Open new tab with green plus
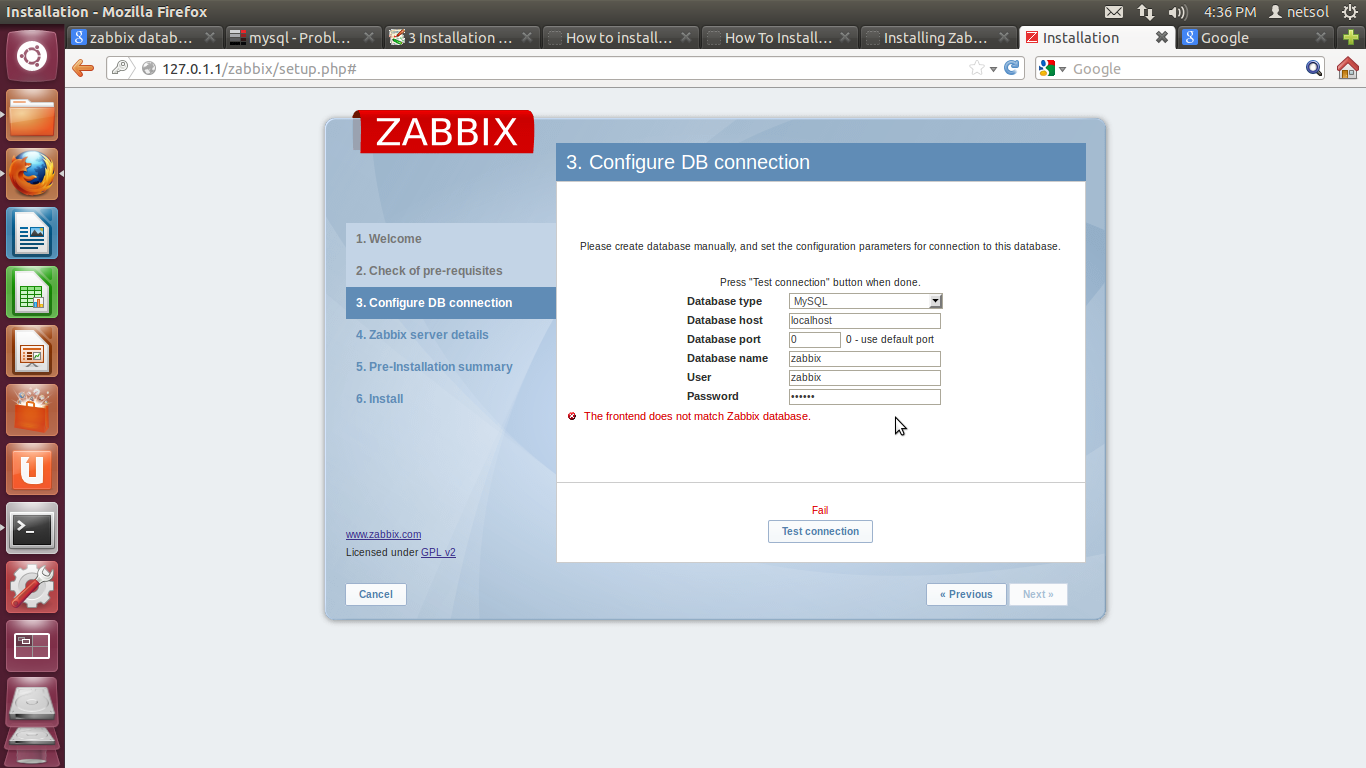This screenshot has height=768, width=1366. 1350,38
